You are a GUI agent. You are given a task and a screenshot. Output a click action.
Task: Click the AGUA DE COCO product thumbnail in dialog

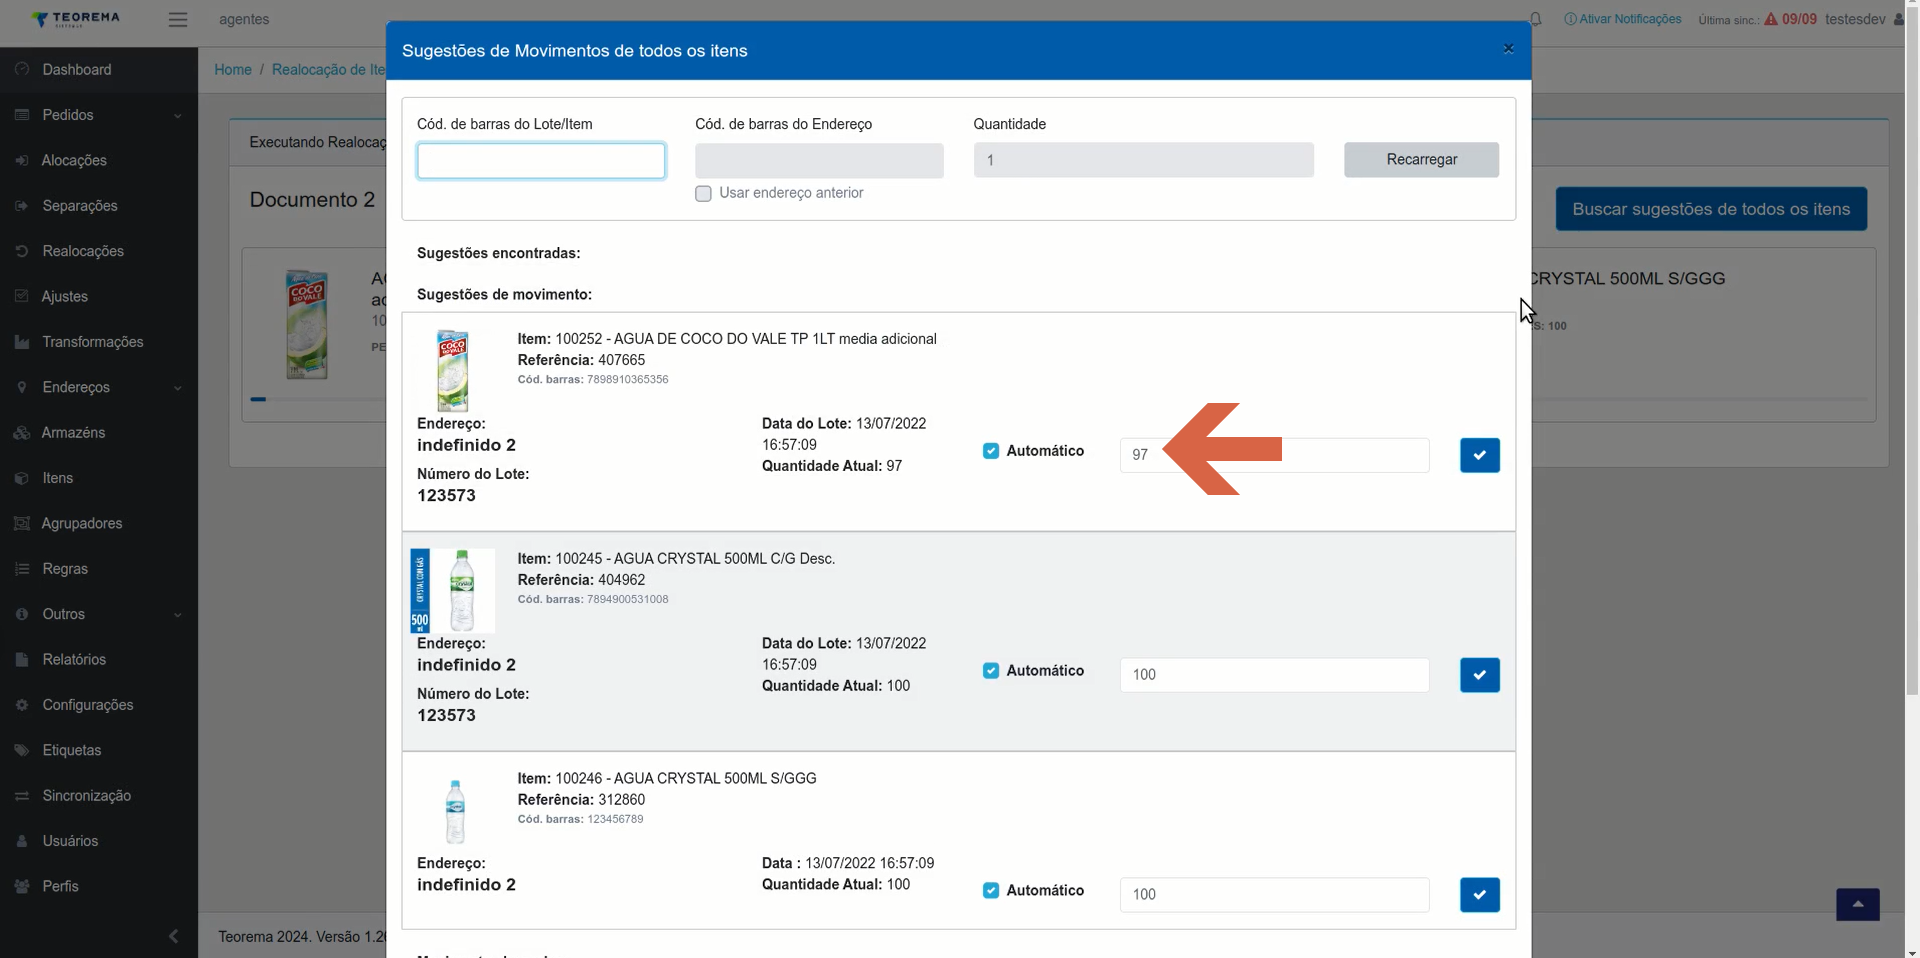[x=453, y=371]
